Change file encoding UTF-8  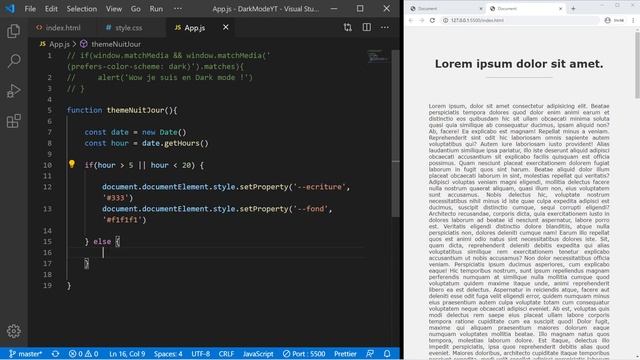pos(200,353)
